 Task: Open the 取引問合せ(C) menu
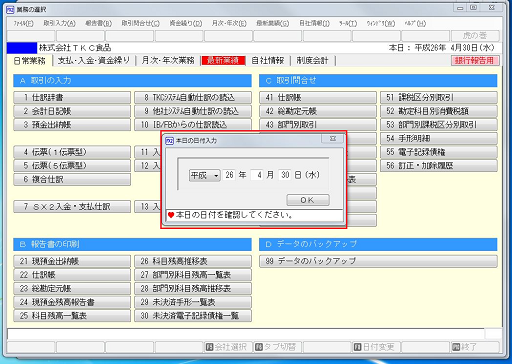pos(140,23)
